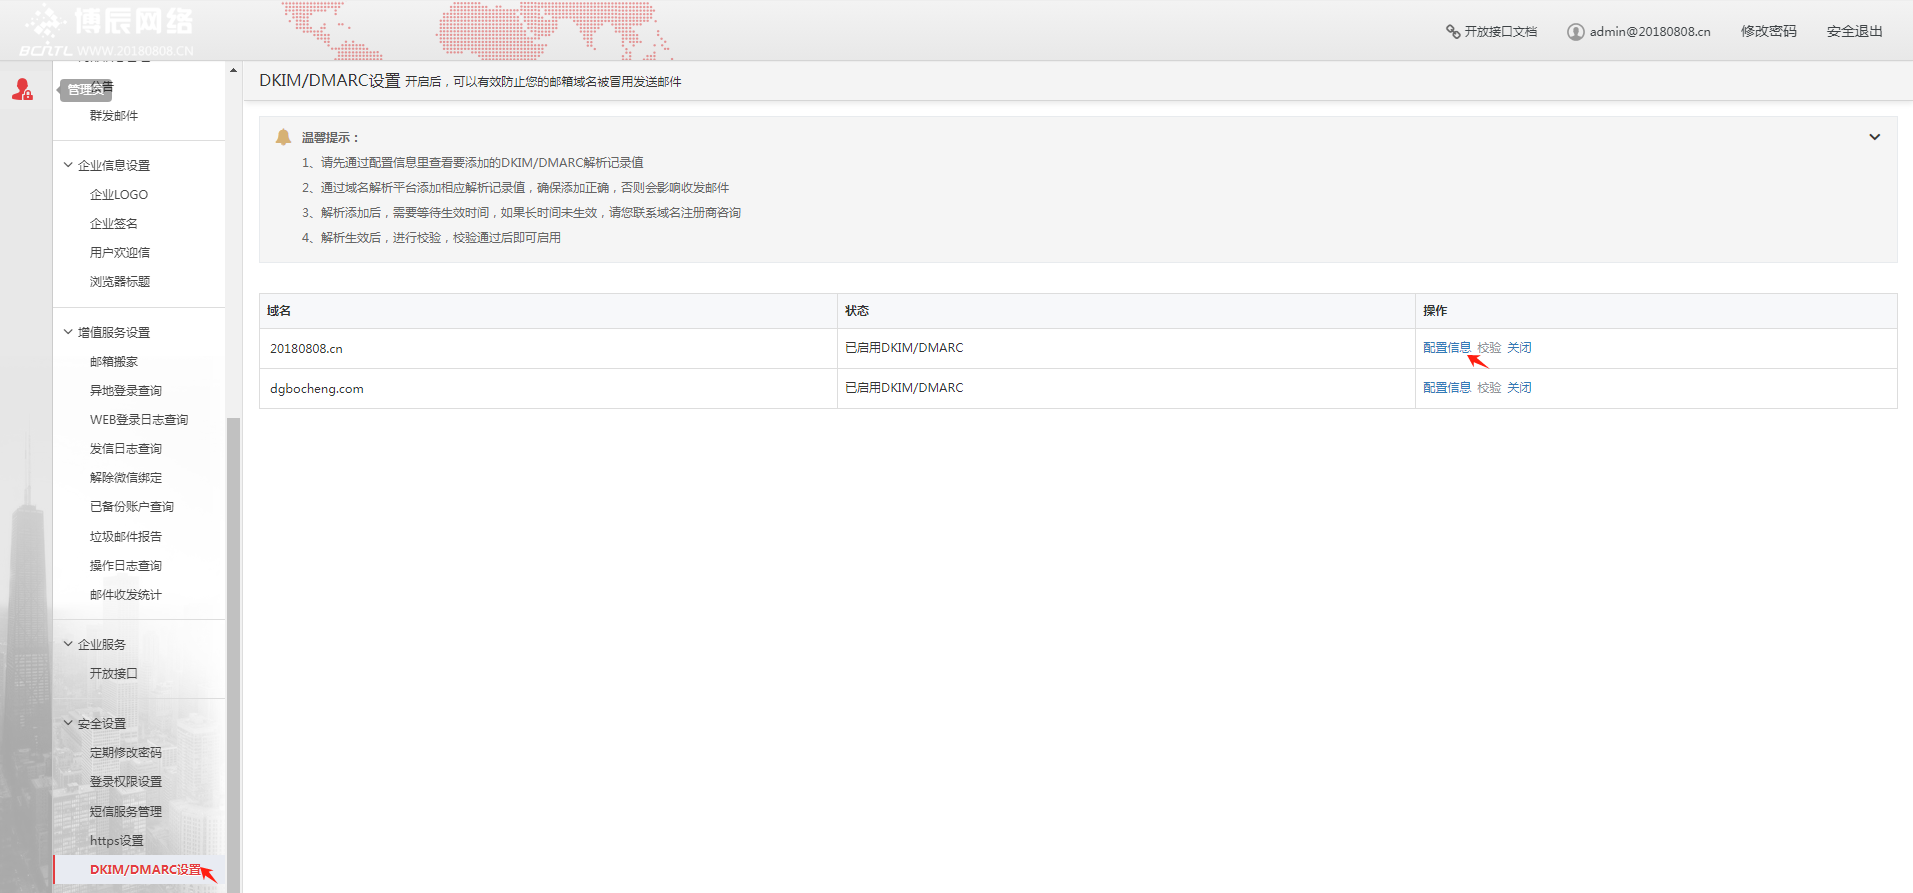Go to 操作日志查询 in the sidebar
This screenshot has width=1913, height=893.
tap(126, 566)
